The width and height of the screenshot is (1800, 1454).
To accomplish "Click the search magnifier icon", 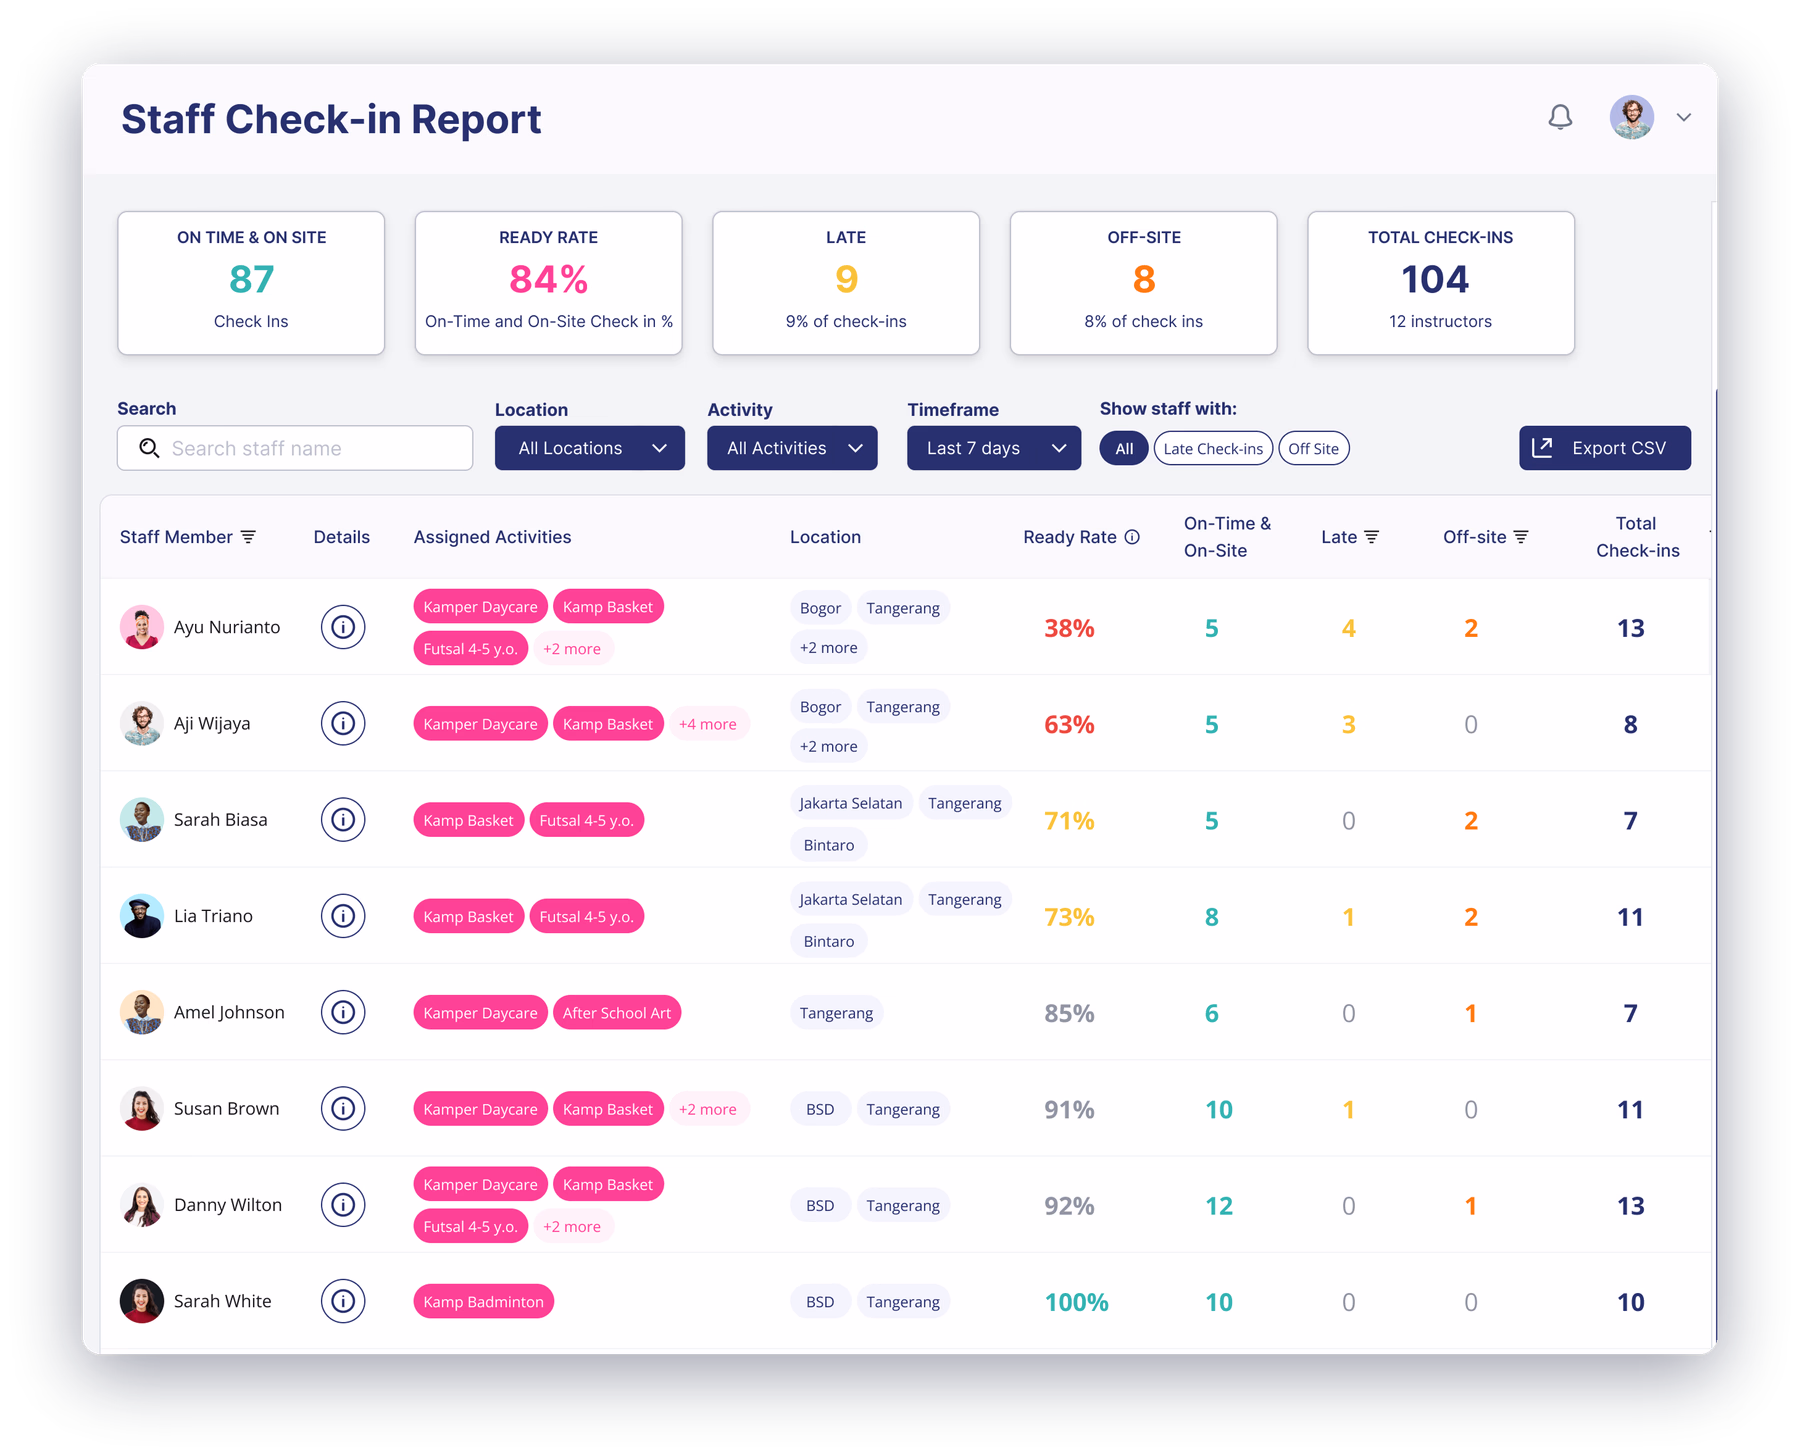I will (149, 448).
